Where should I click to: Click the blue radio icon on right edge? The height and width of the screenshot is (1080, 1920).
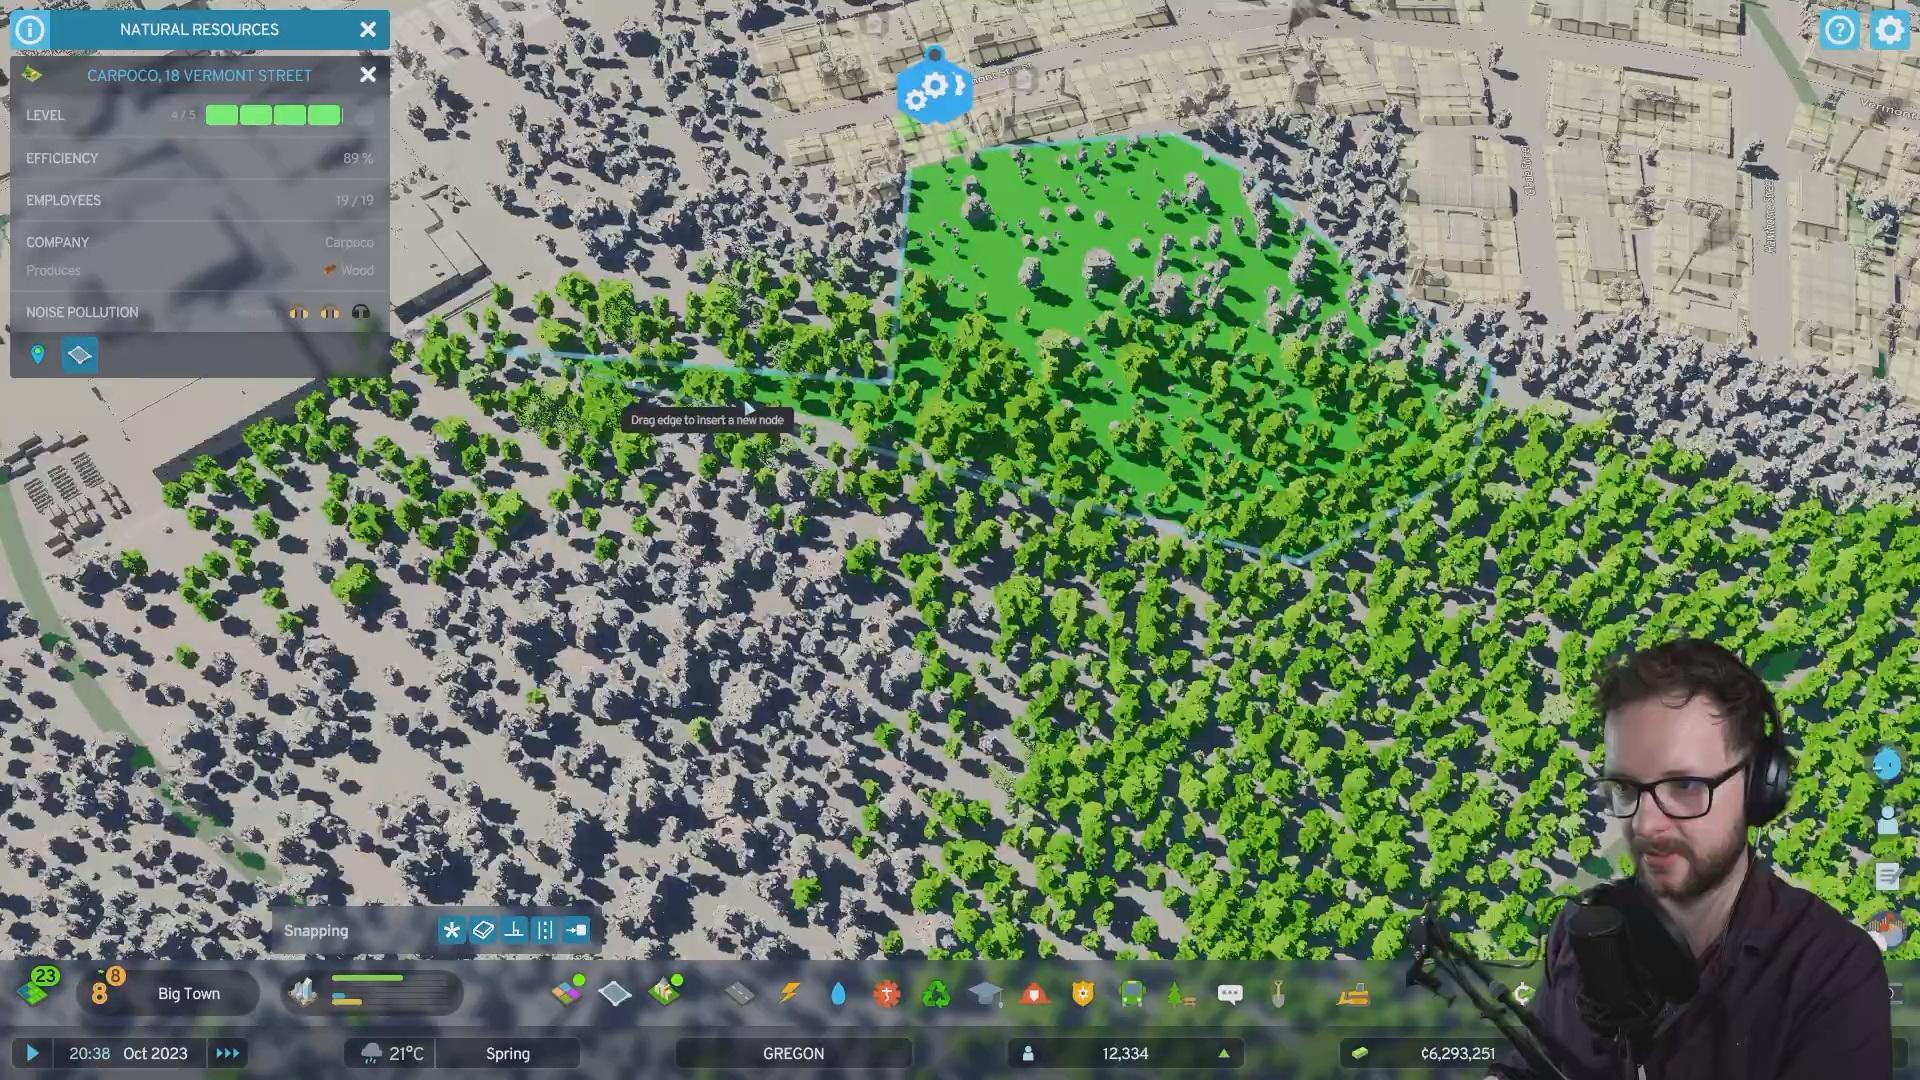click(x=1886, y=764)
